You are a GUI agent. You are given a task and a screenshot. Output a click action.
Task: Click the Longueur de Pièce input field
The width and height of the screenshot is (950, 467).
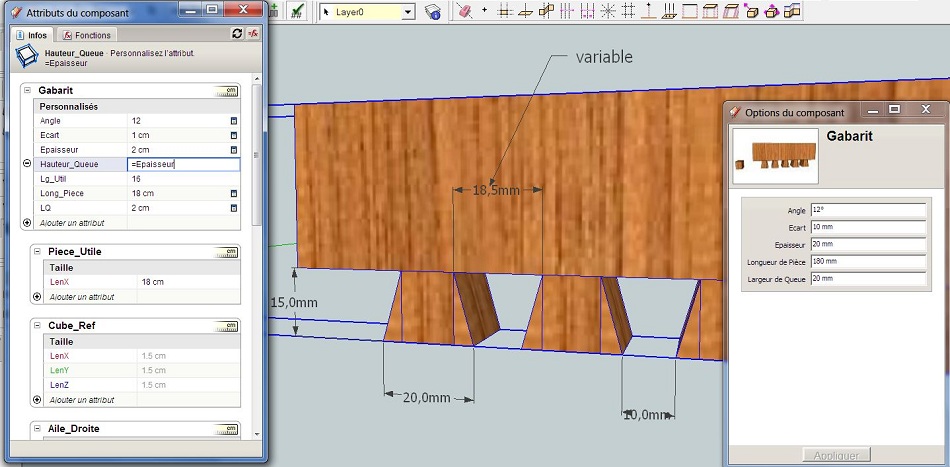click(868, 261)
